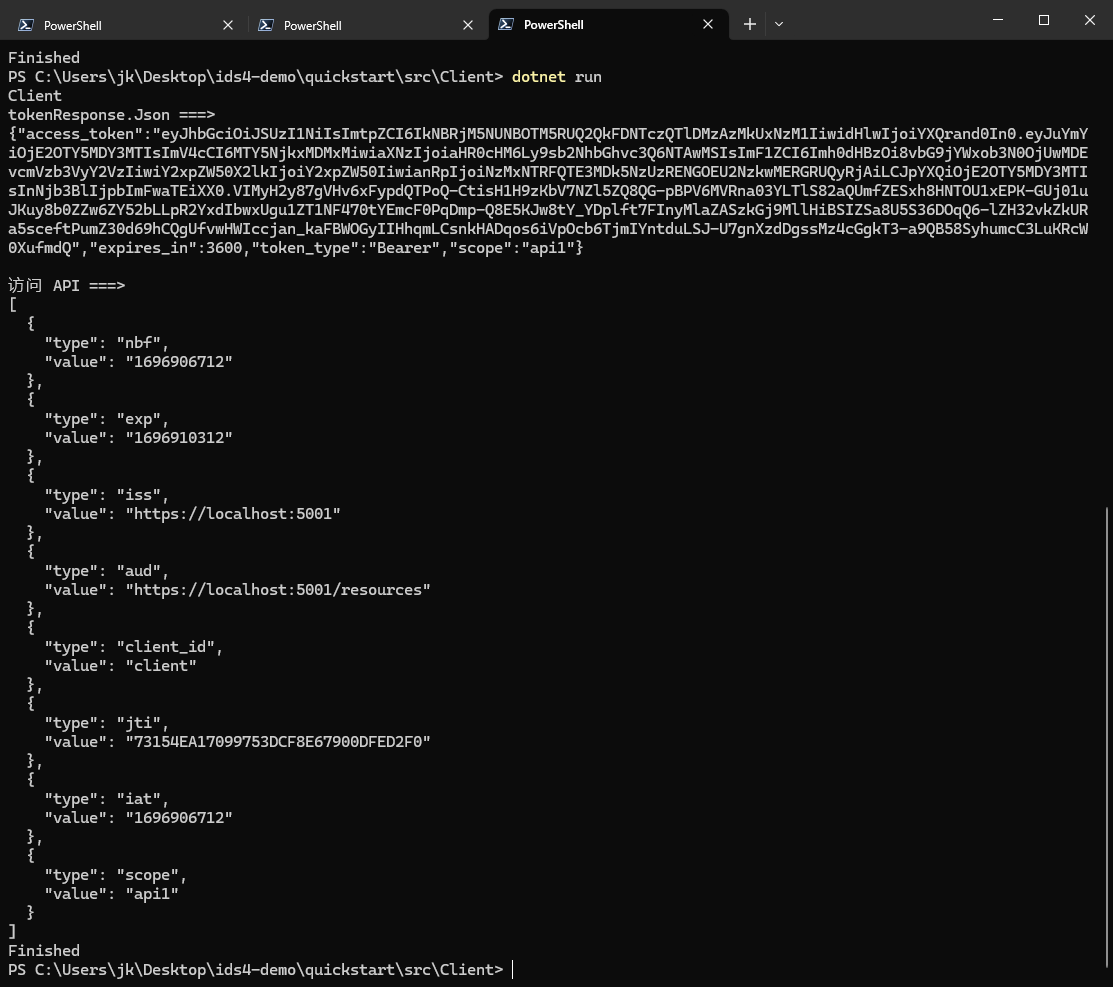This screenshot has height=987, width=1113.
Task: Minimize the terminal window
Action: (998, 20)
